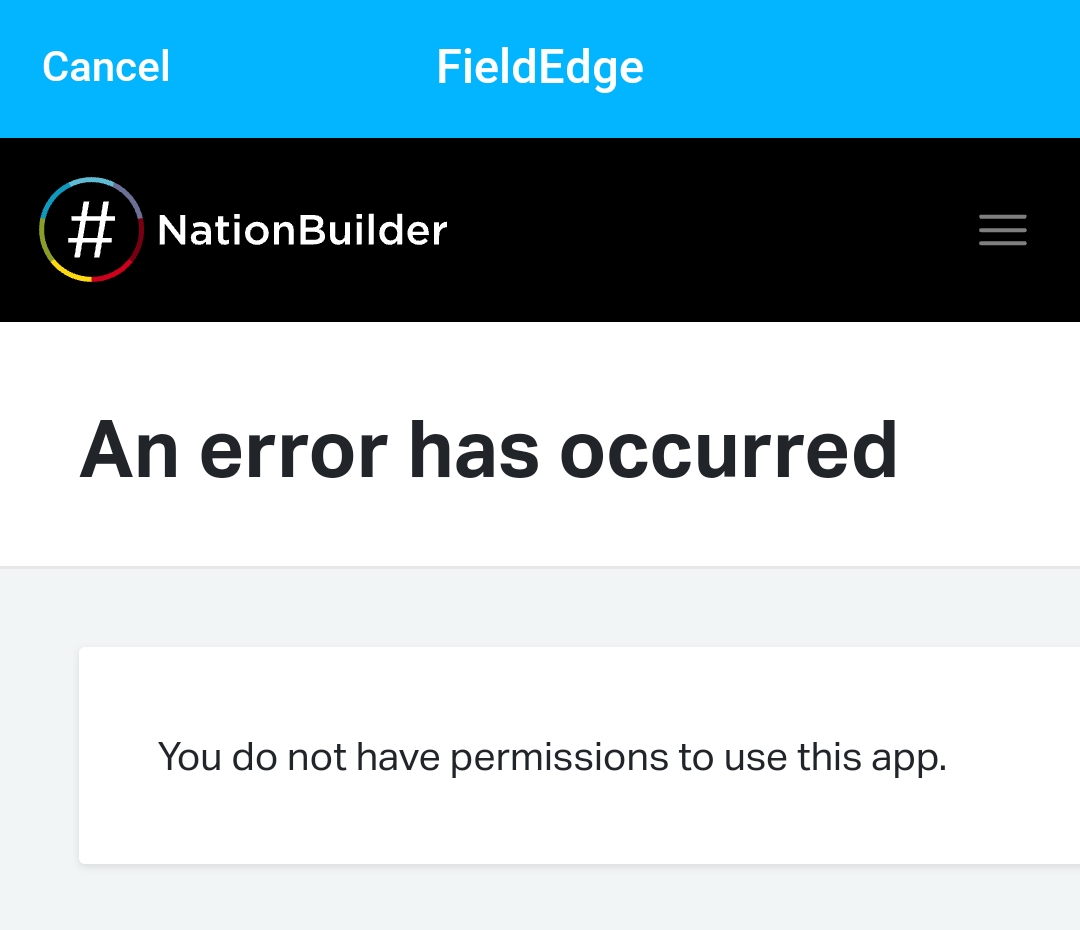Click the "An error has occurred" heading
Image resolution: width=1080 pixels, height=930 pixels.
488,450
